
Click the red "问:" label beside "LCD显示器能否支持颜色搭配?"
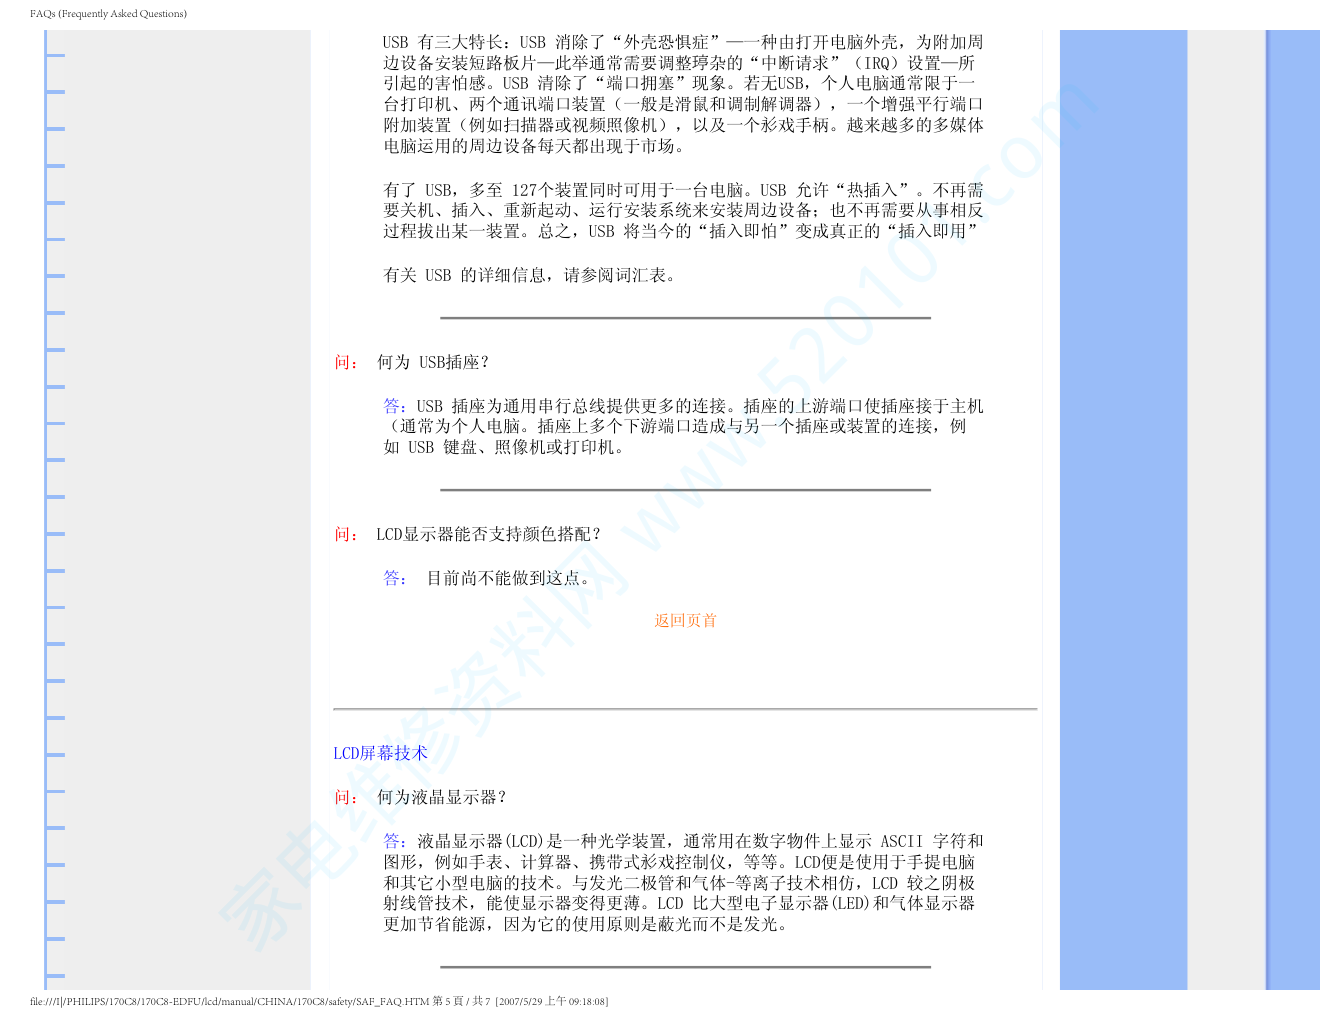pyautogui.click(x=346, y=535)
